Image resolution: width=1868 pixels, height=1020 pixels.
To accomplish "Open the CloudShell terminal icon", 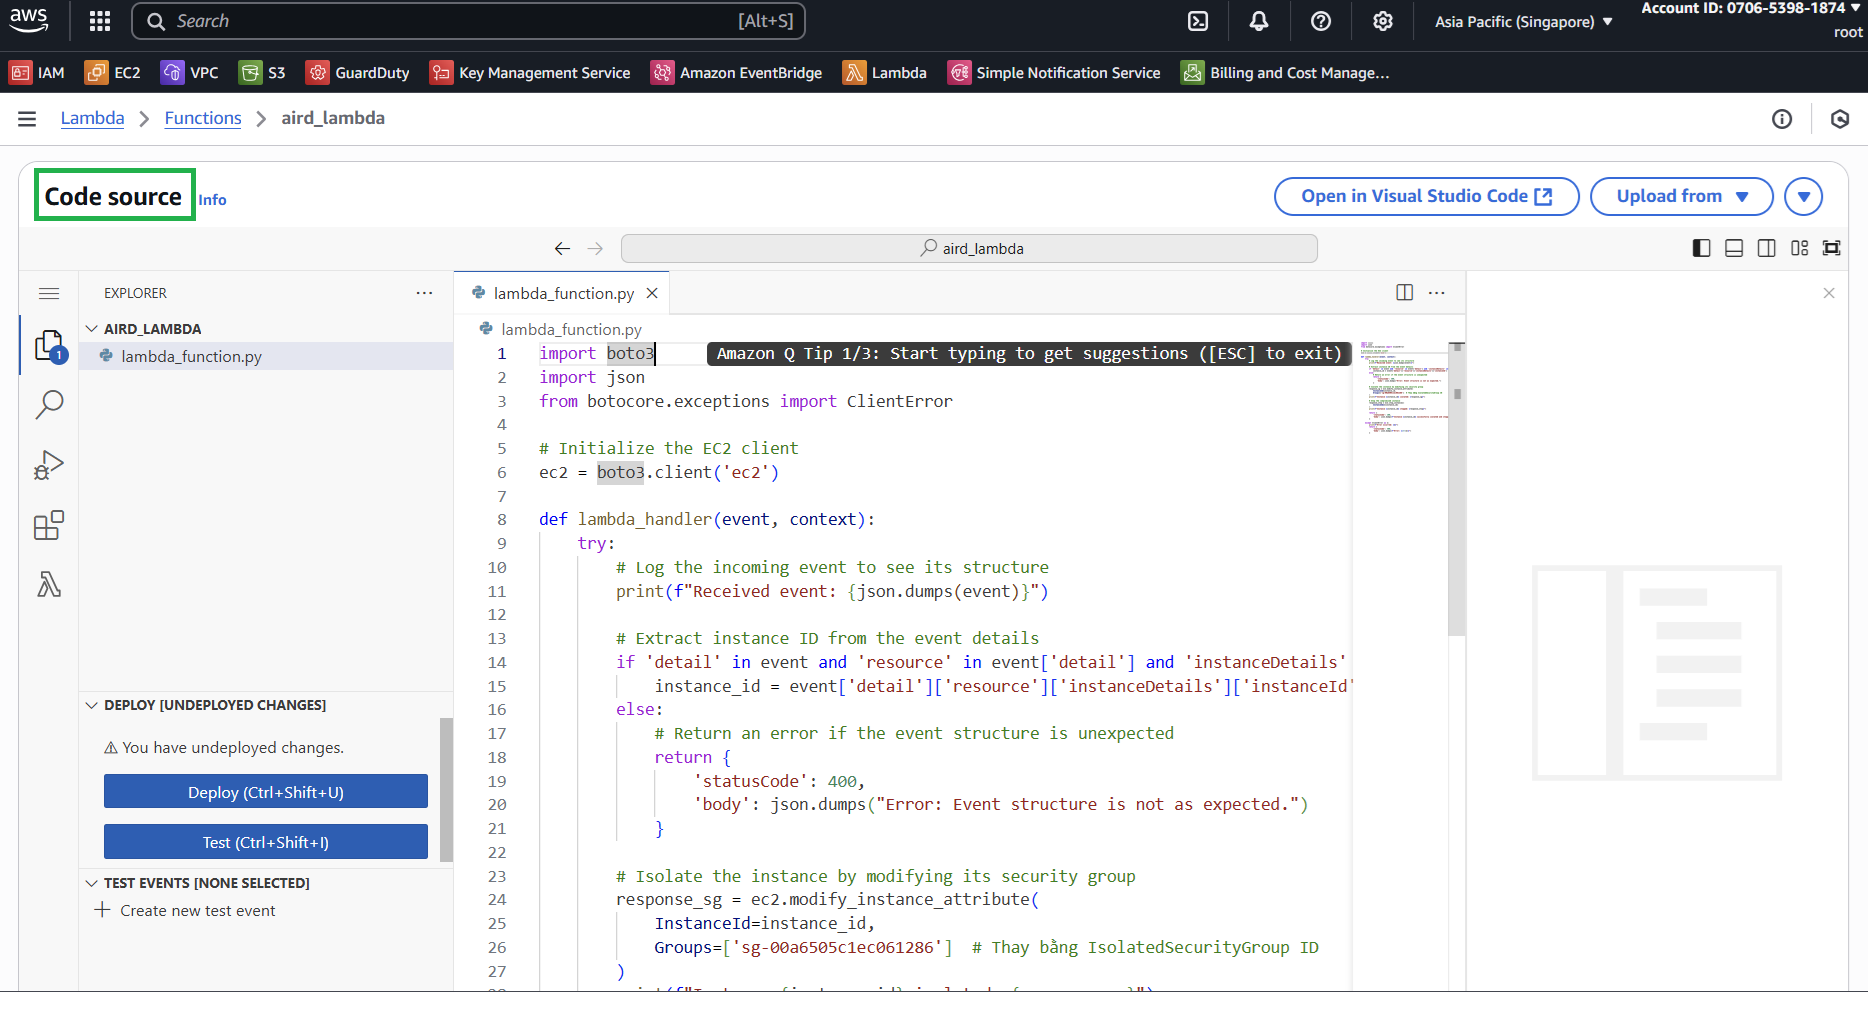I will click(1198, 21).
